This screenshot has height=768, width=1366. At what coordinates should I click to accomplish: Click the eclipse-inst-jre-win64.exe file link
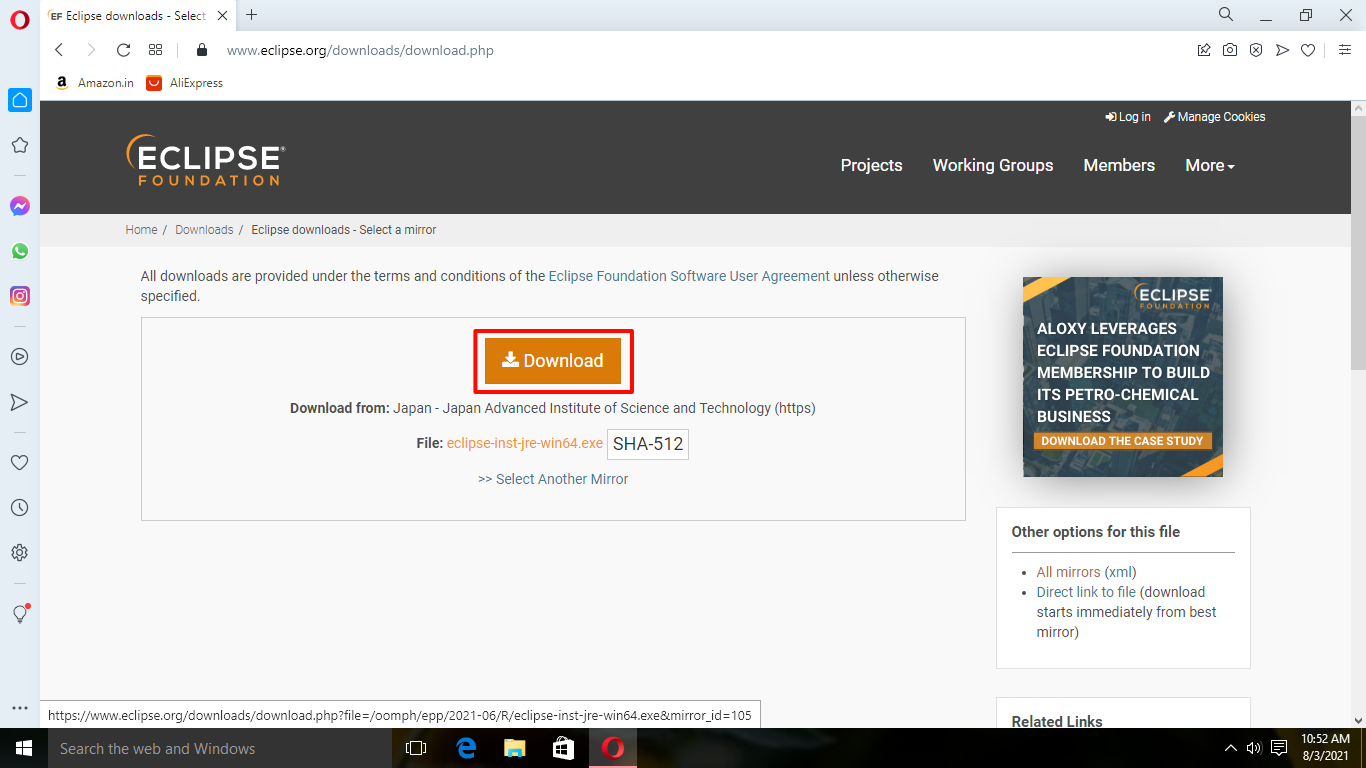point(525,443)
